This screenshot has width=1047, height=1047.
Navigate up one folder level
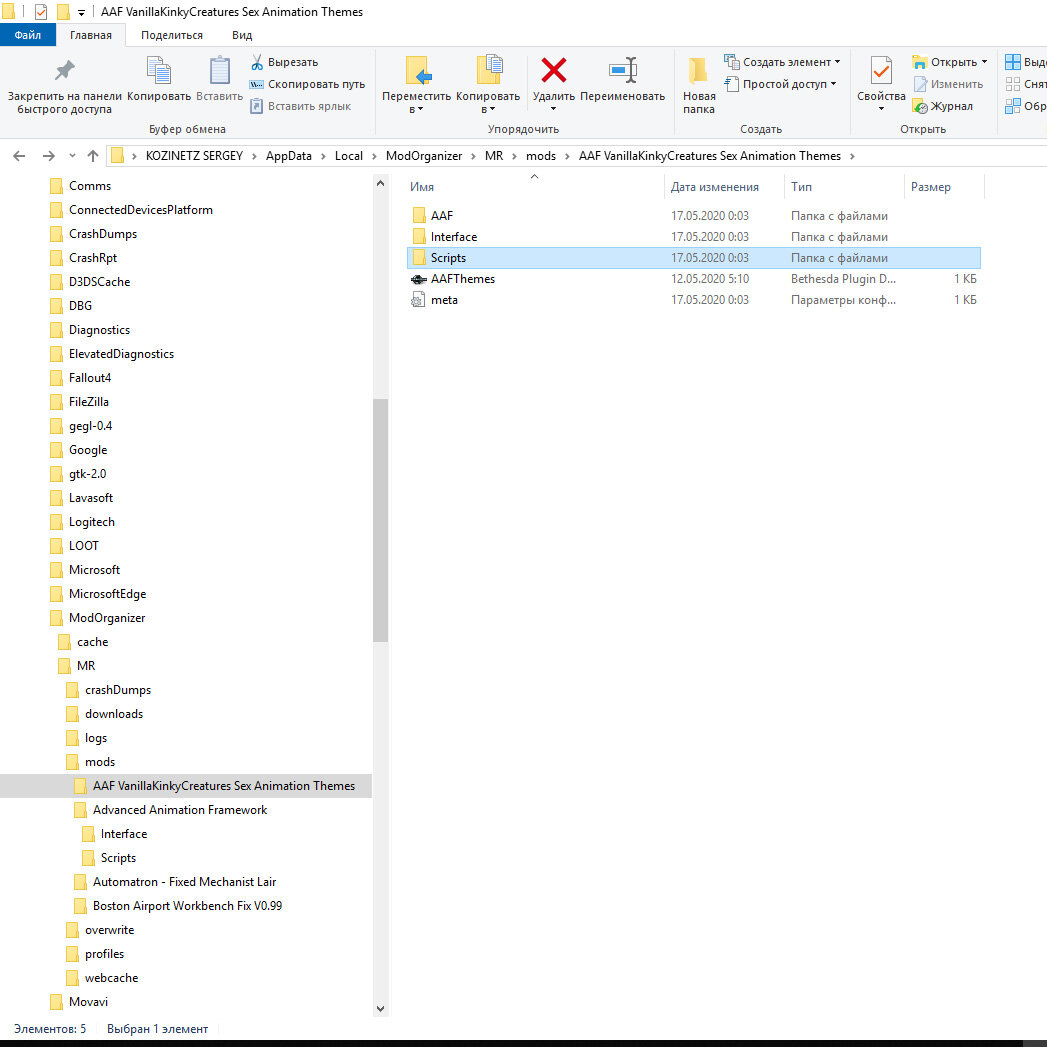pos(93,156)
